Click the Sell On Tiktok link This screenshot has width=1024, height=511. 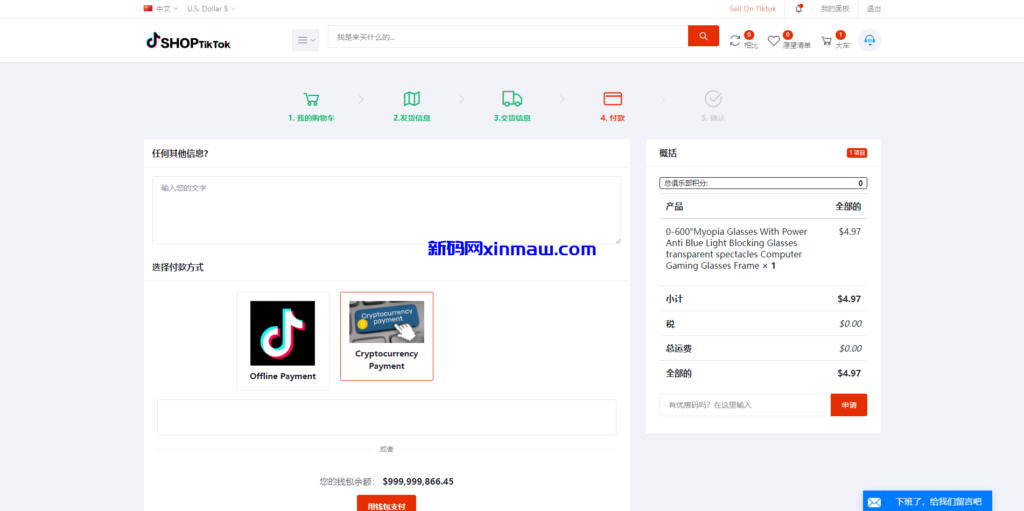752,8
